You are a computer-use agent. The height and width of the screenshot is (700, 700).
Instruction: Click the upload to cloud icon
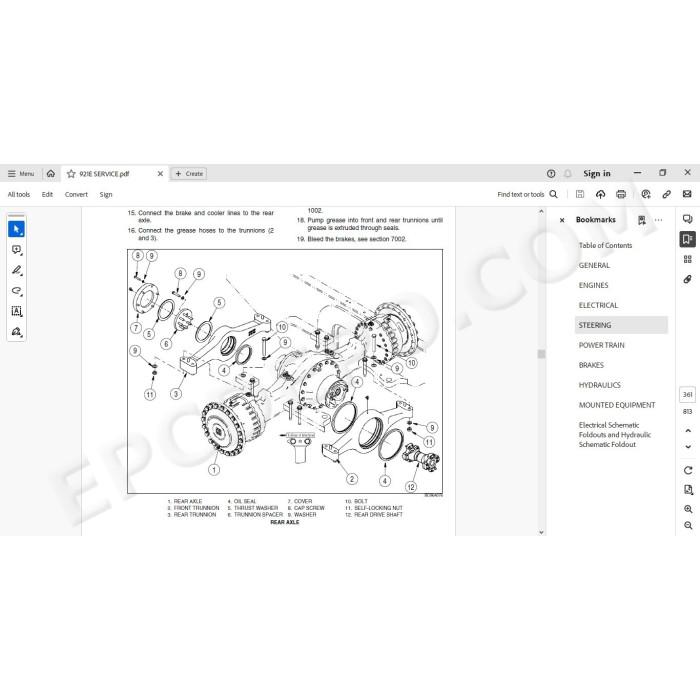point(600,194)
